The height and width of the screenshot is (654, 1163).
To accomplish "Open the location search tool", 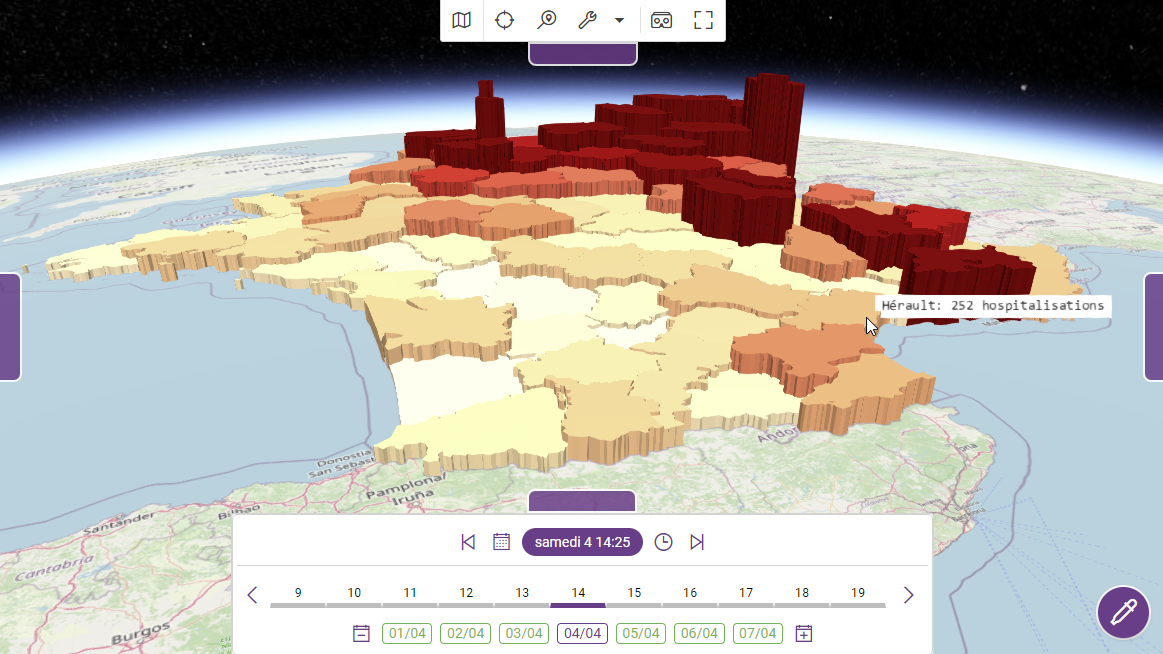I will click(x=546, y=20).
